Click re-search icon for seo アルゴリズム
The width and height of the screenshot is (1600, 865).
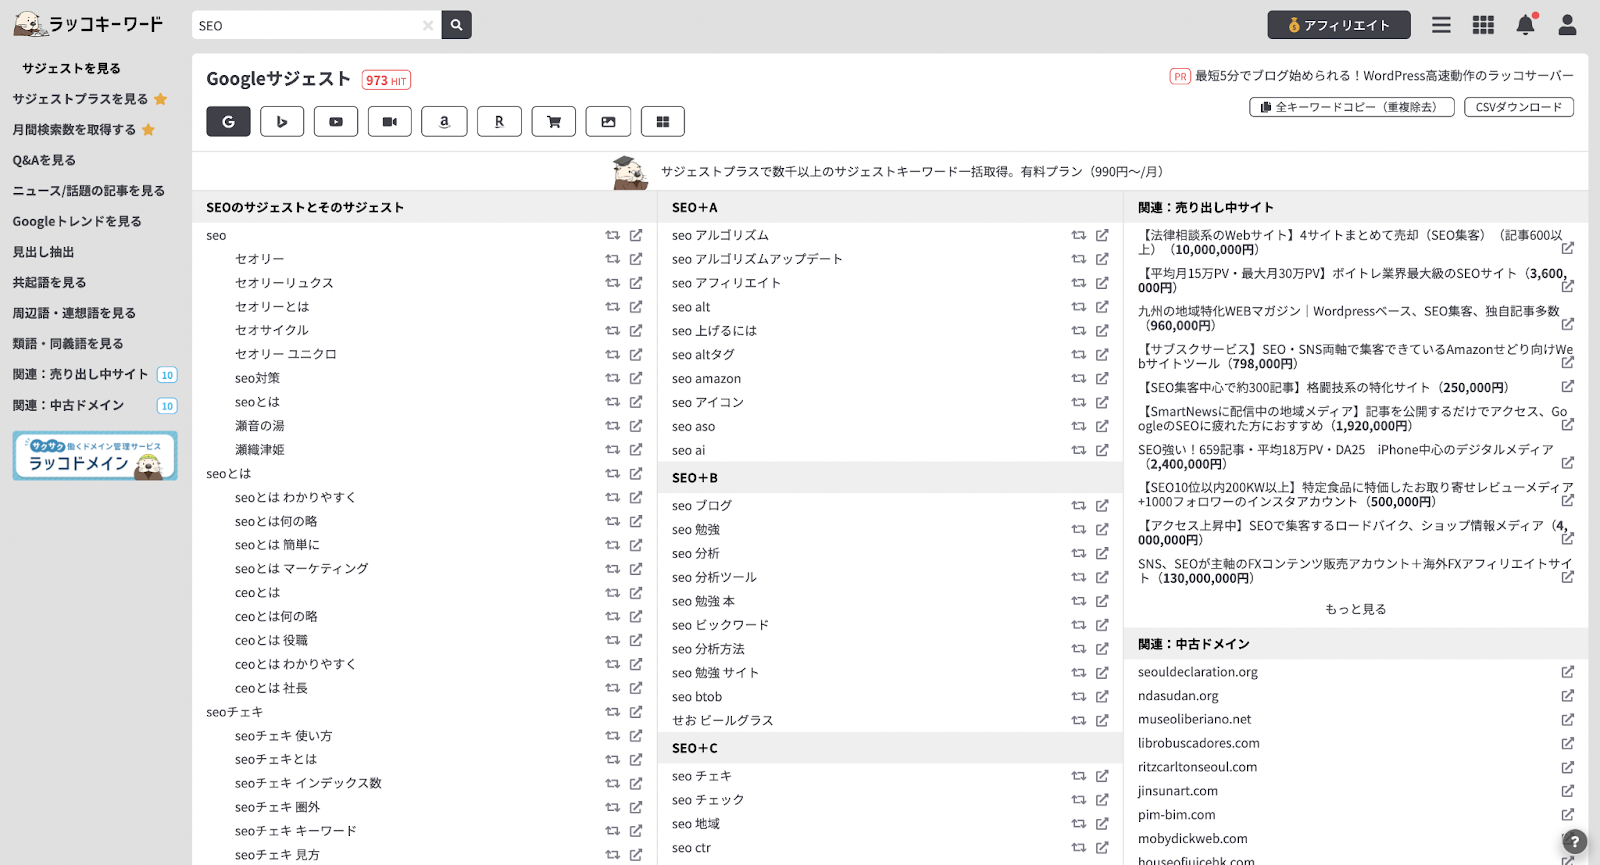click(1078, 235)
